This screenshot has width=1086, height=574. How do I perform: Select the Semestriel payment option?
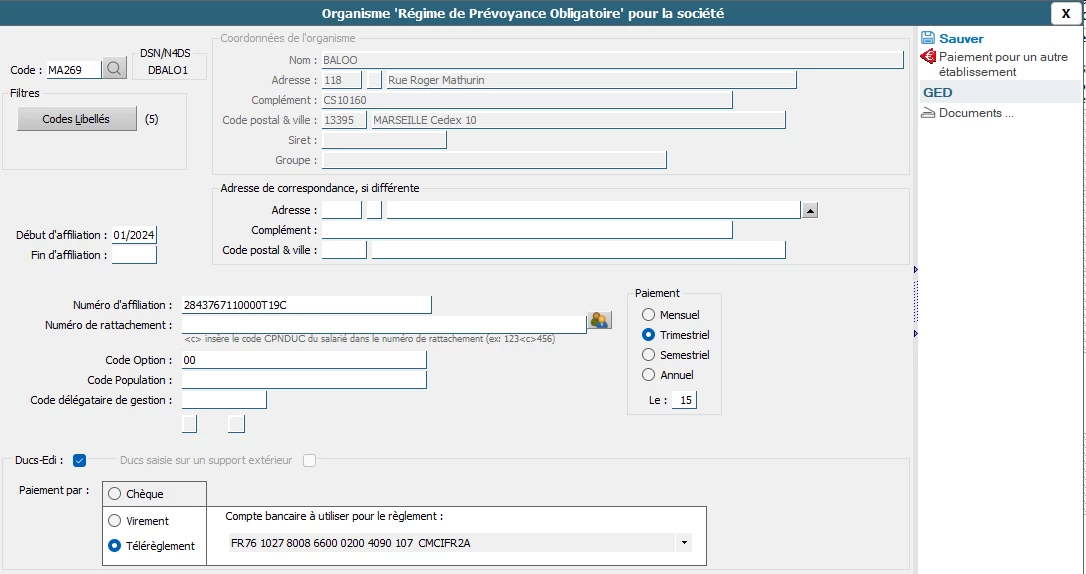click(648, 355)
